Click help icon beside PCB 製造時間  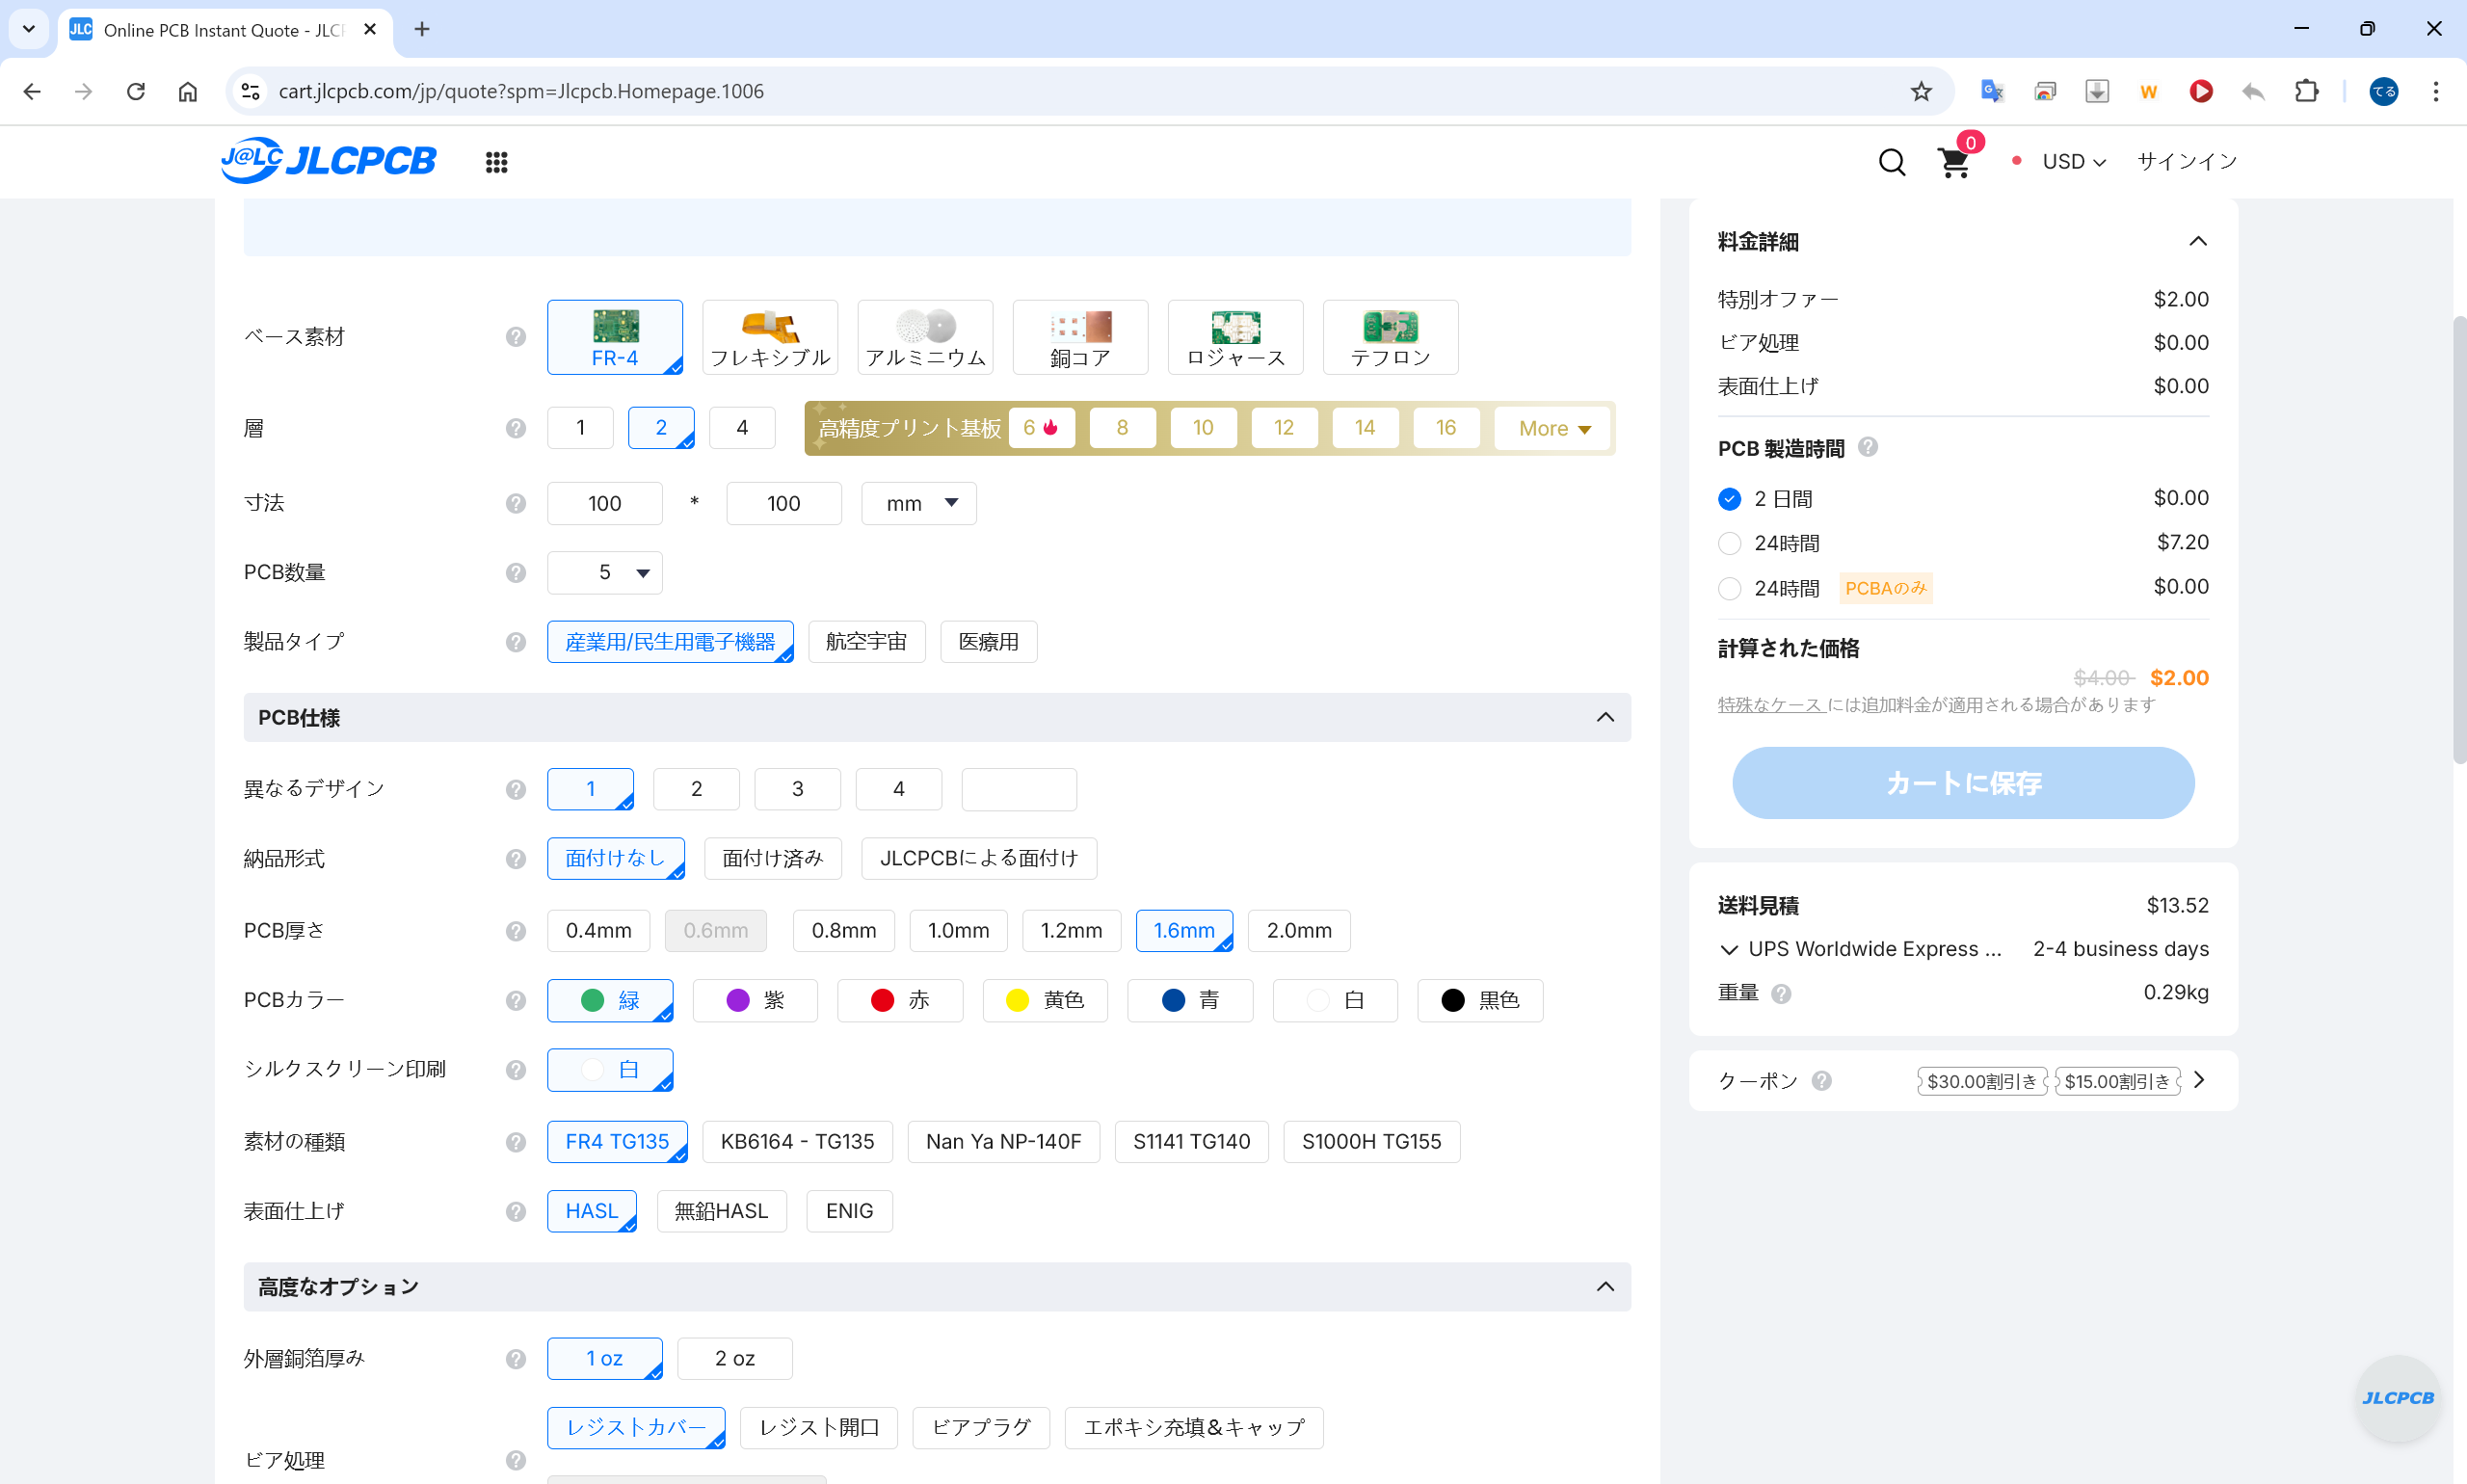[1868, 447]
